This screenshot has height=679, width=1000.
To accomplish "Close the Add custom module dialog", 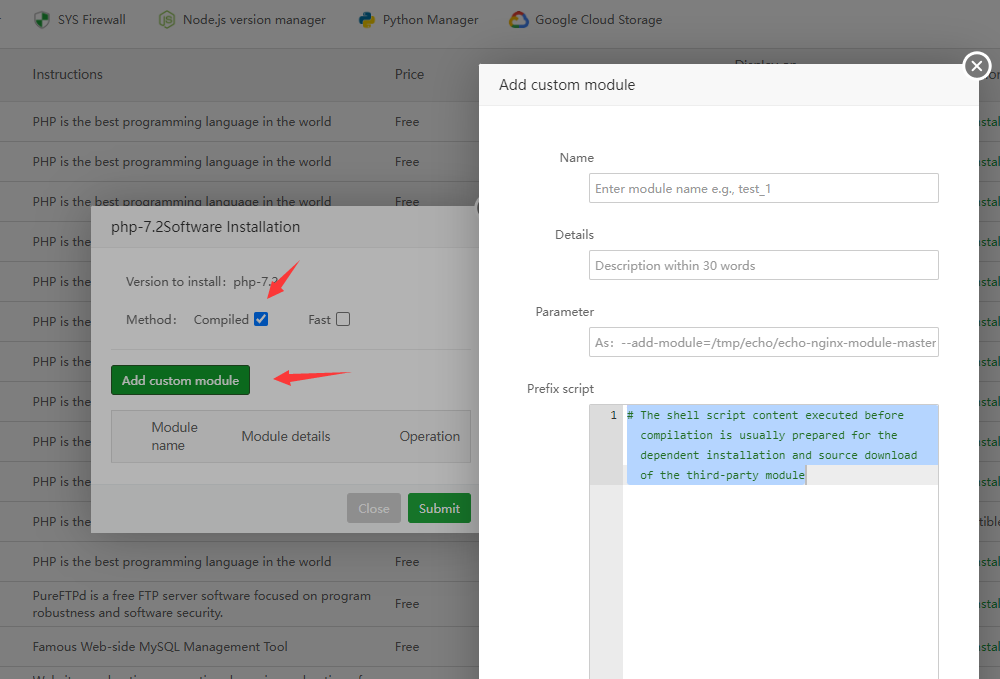I will pos(977,66).
